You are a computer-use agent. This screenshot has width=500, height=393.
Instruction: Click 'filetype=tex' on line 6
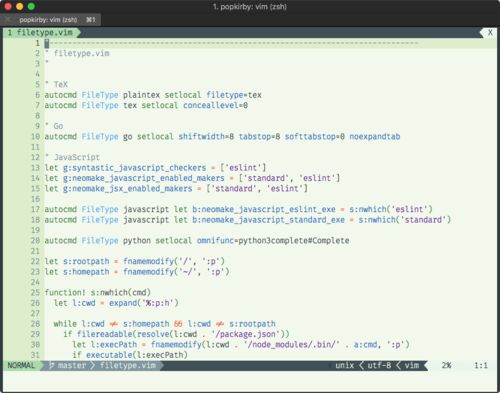[234, 95]
